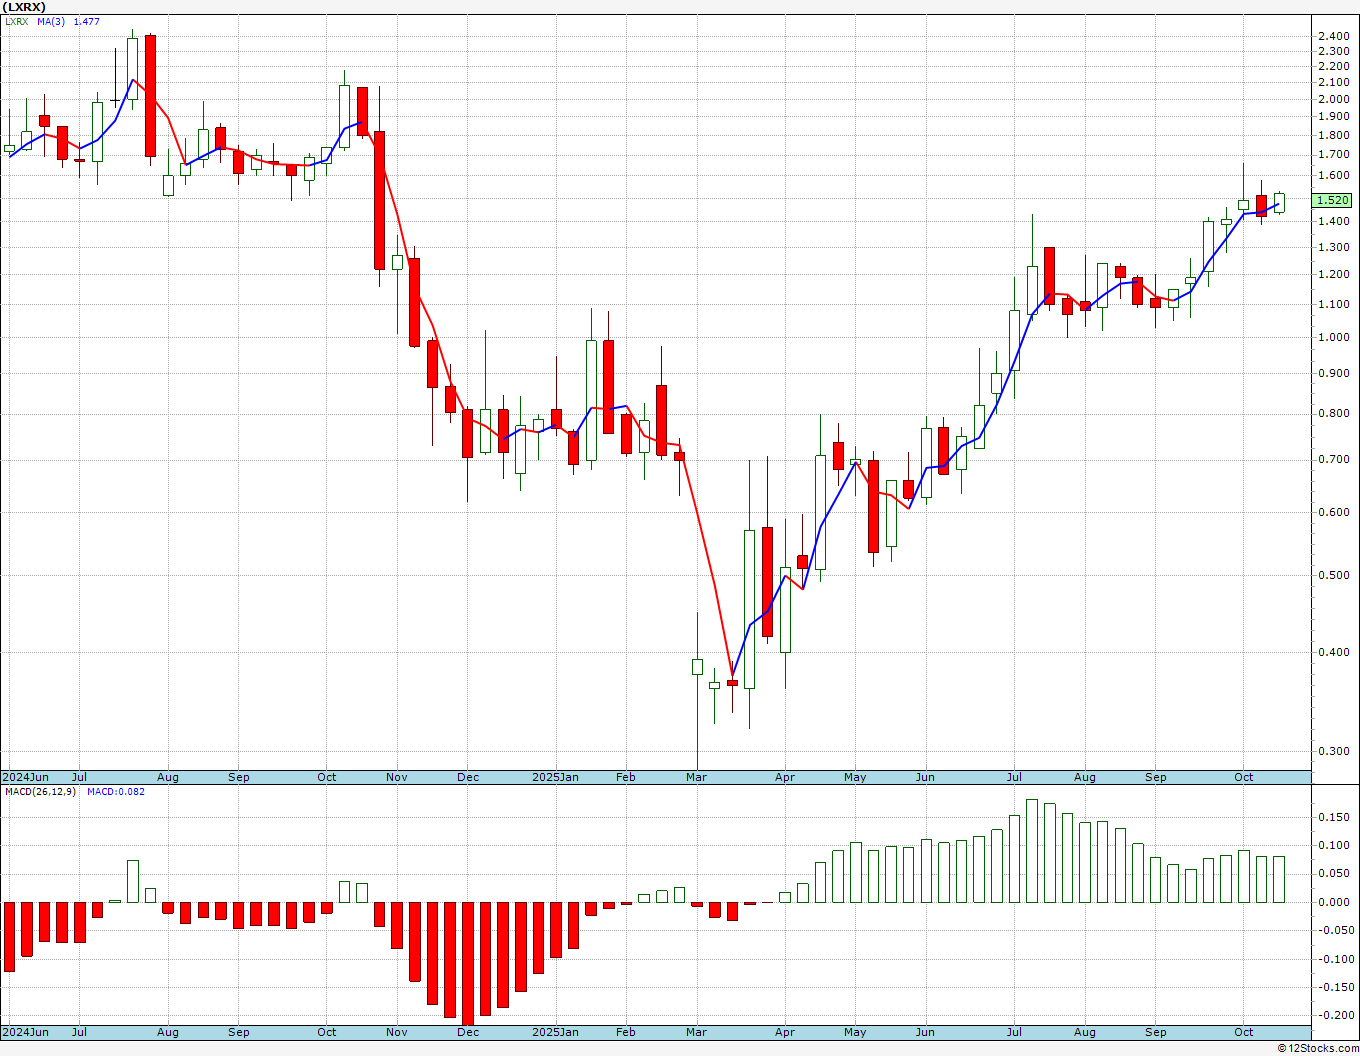This screenshot has width=1360, height=1056.
Task: Select Nov on the price chart date axis
Action: pos(397,777)
